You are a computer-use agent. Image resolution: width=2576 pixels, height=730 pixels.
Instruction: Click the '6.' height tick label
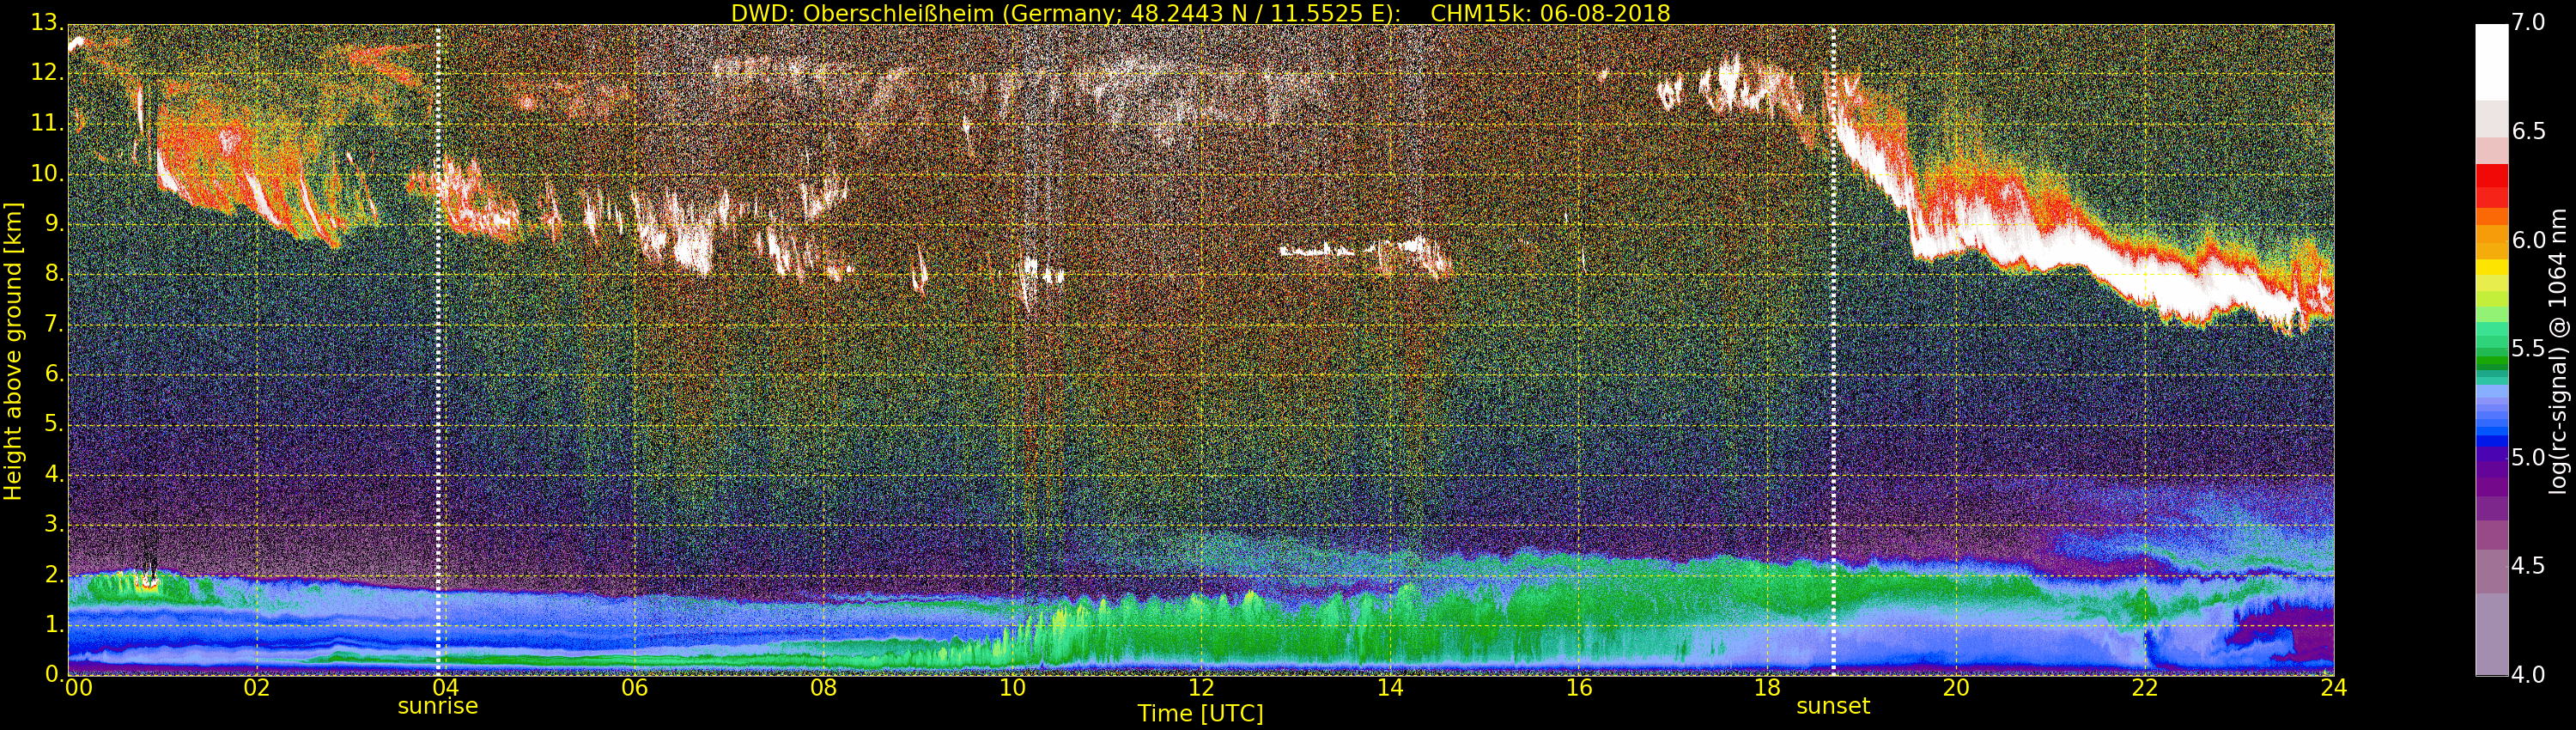pos(54,374)
